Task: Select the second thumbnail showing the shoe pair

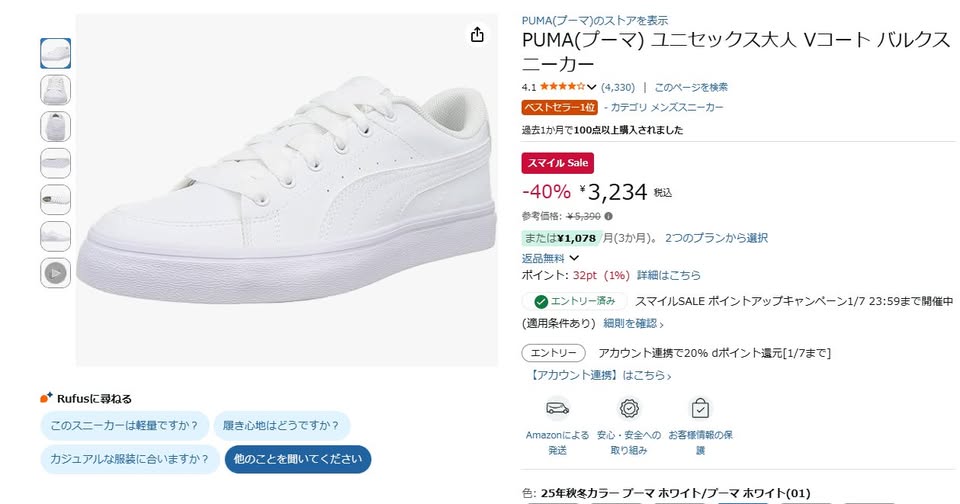Action: [55, 90]
